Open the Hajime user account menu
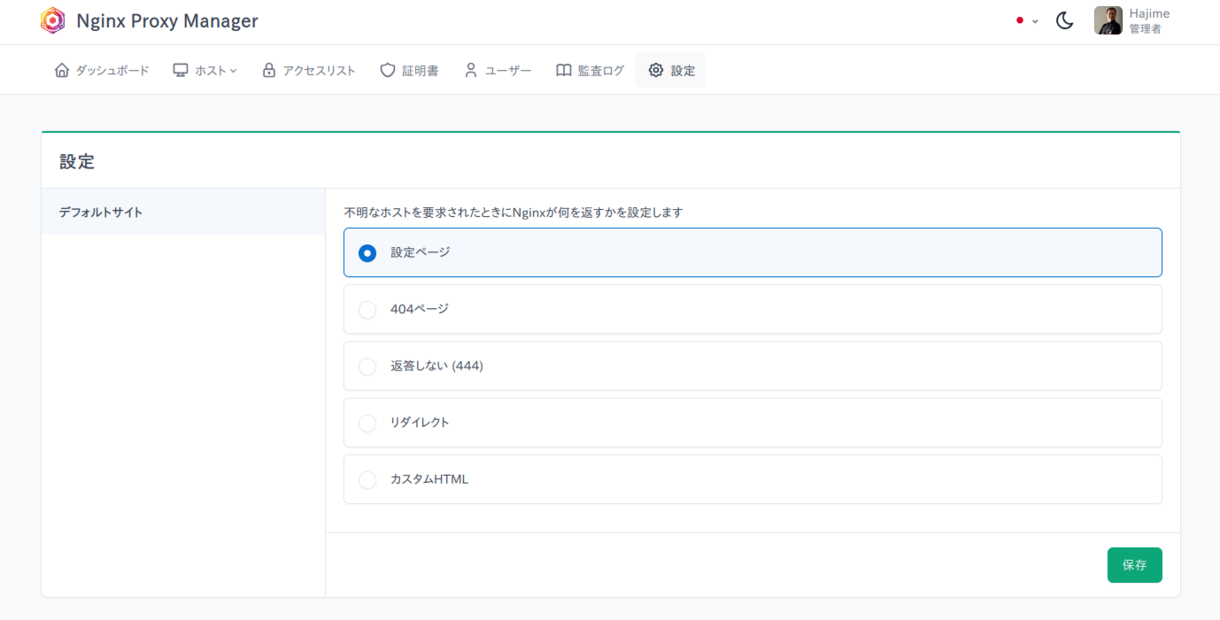 tap(1148, 21)
